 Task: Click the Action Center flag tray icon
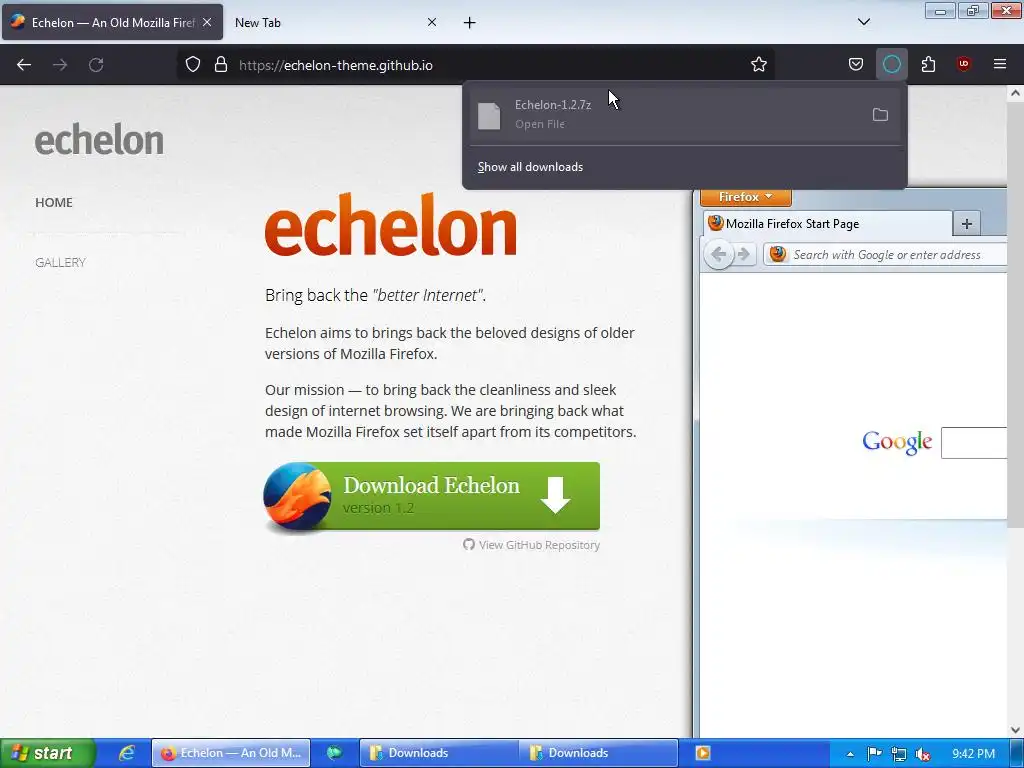pyautogui.click(x=874, y=754)
